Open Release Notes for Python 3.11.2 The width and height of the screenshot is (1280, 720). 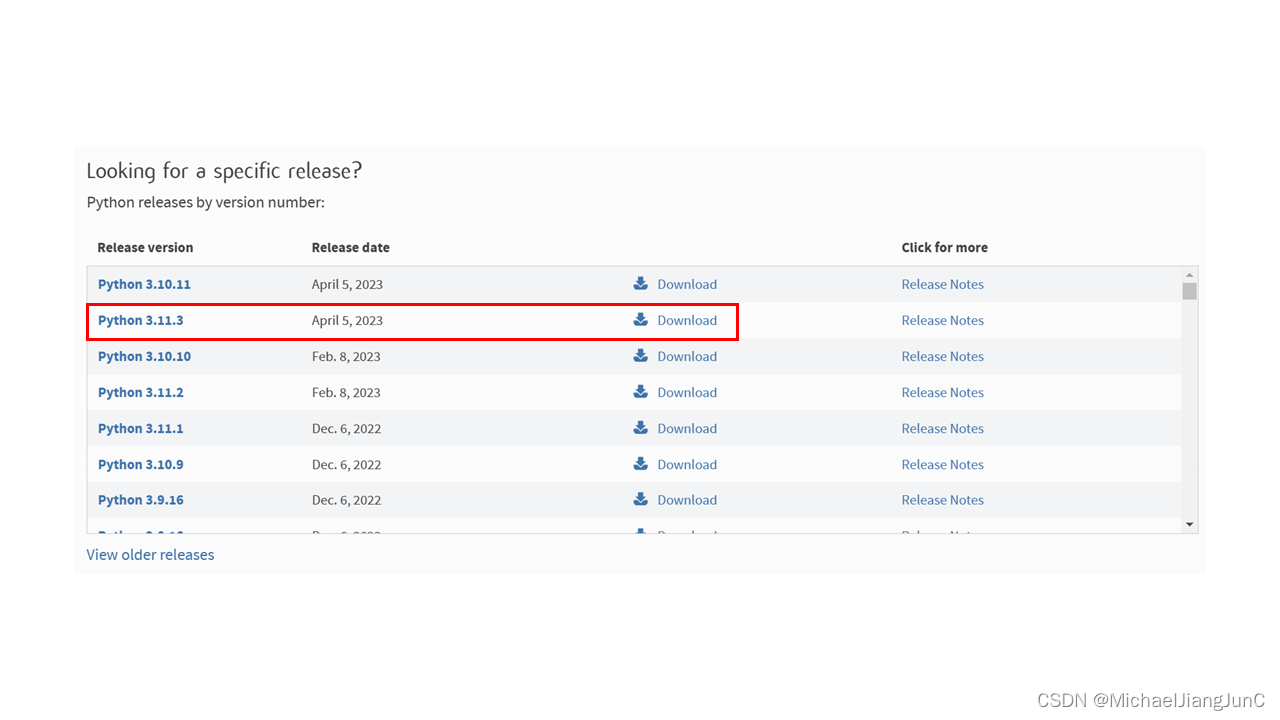(942, 392)
